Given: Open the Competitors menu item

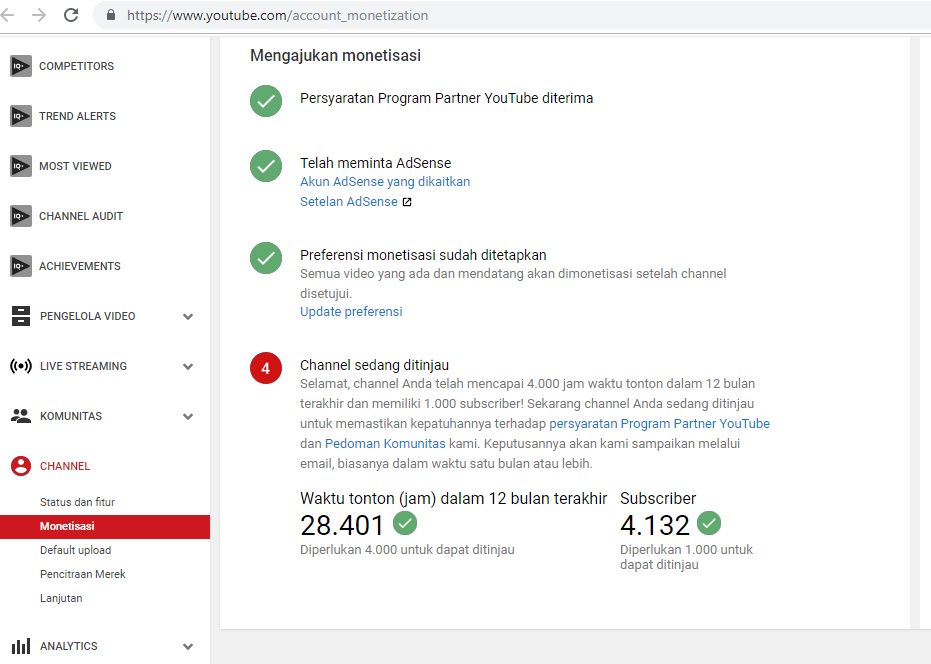Looking at the screenshot, I should (x=77, y=66).
